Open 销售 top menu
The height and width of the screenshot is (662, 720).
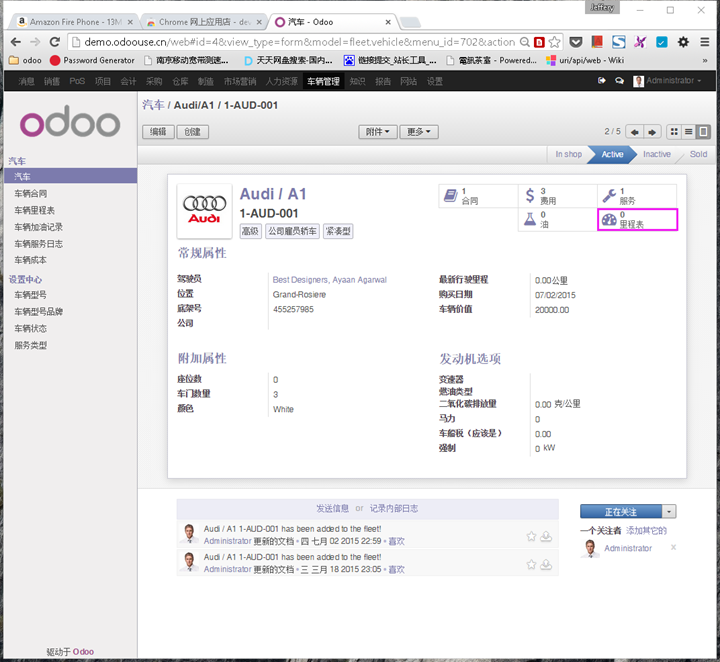[51, 81]
